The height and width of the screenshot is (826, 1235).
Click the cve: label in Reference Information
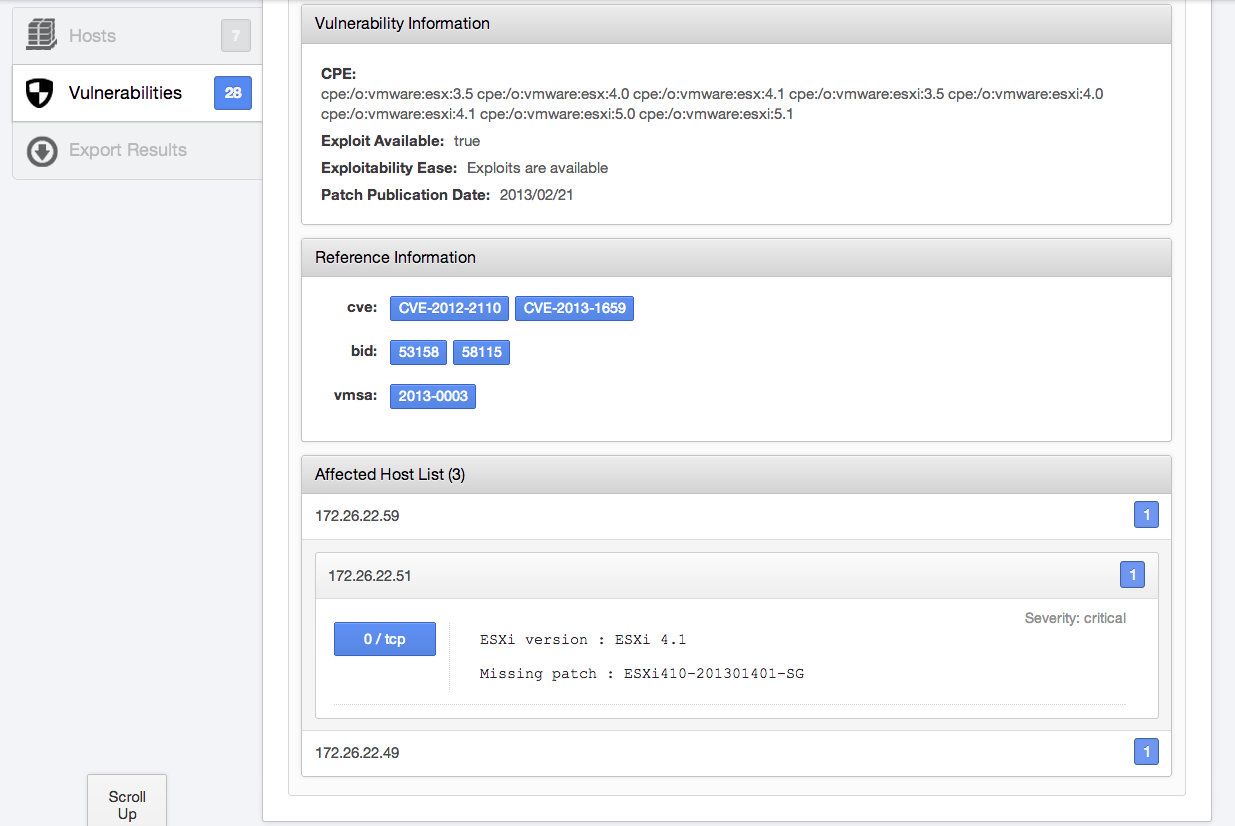[x=362, y=308]
